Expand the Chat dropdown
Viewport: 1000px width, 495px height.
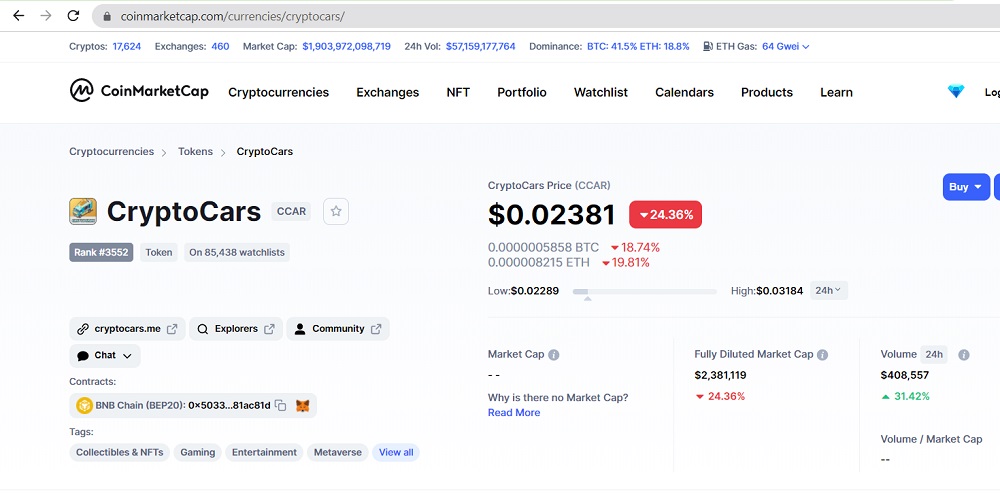[x=105, y=355]
